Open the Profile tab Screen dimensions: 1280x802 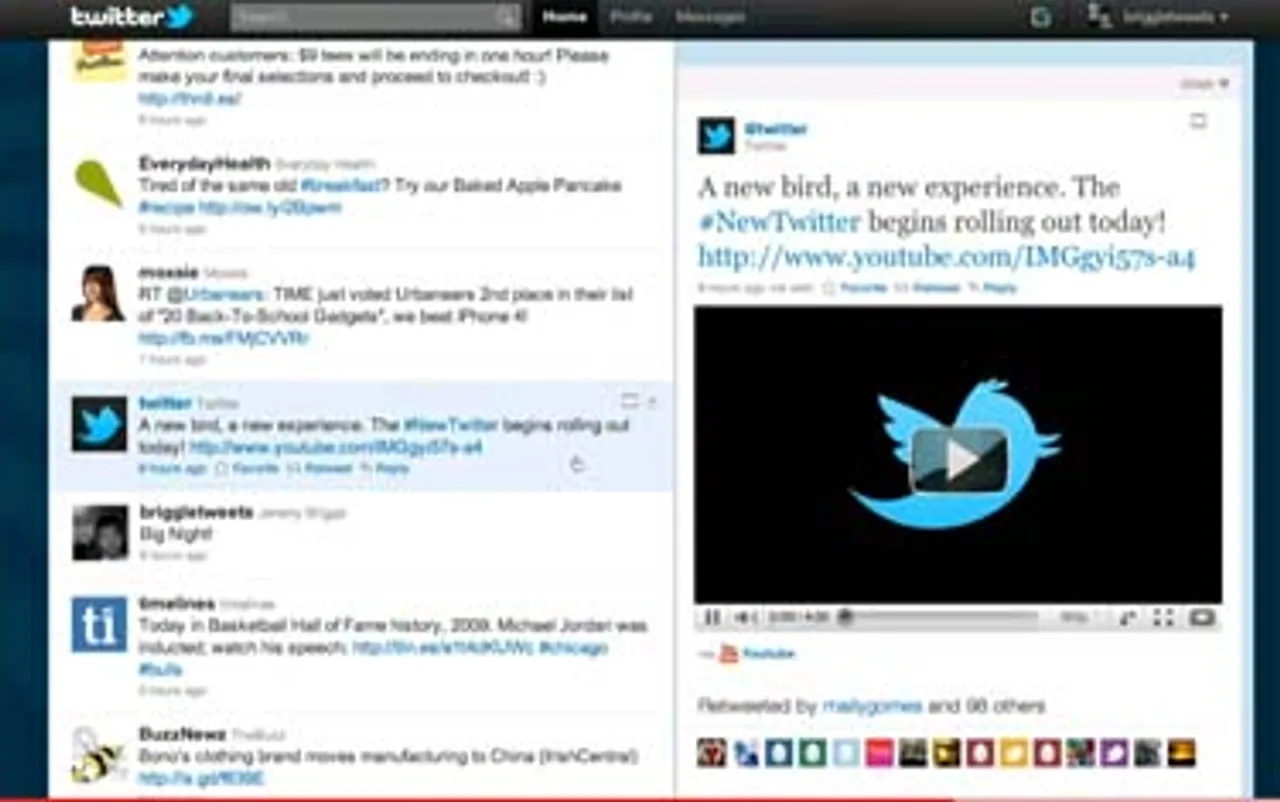[x=631, y=17]
